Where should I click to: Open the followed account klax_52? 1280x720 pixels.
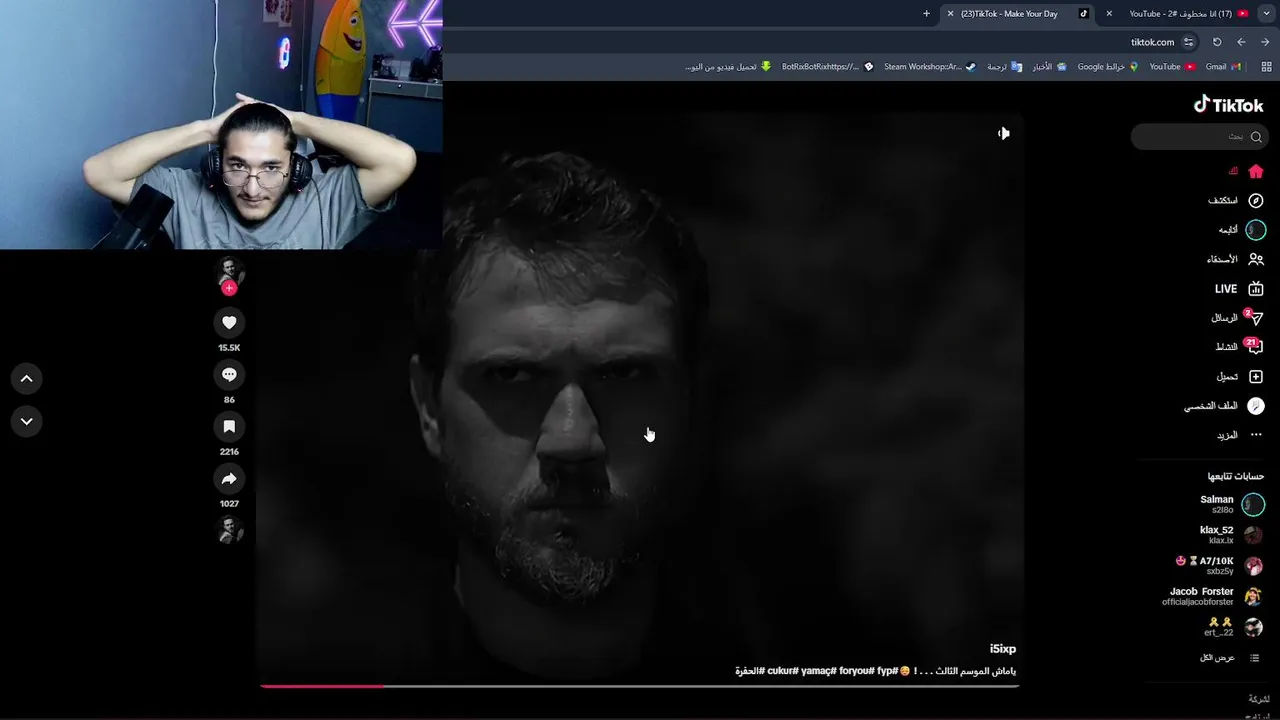point(1232,535)
